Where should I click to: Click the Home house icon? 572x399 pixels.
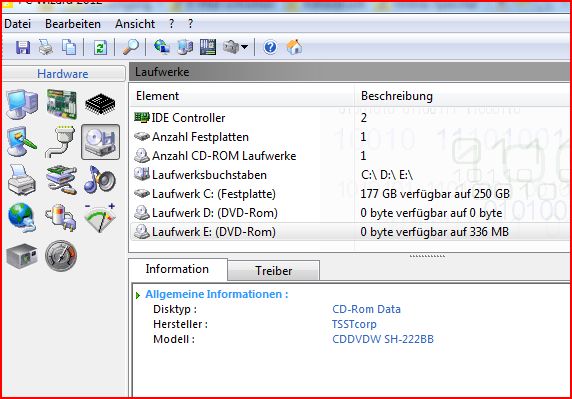click(x=294, y=47)
